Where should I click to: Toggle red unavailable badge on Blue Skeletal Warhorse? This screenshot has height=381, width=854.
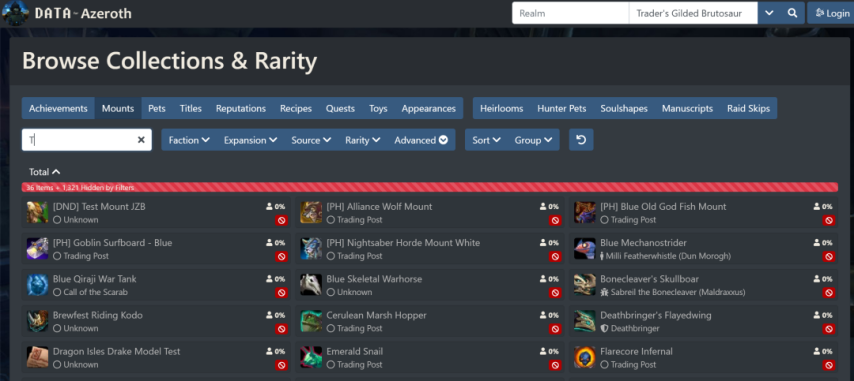pyautogui.click(x=555, y=293)
